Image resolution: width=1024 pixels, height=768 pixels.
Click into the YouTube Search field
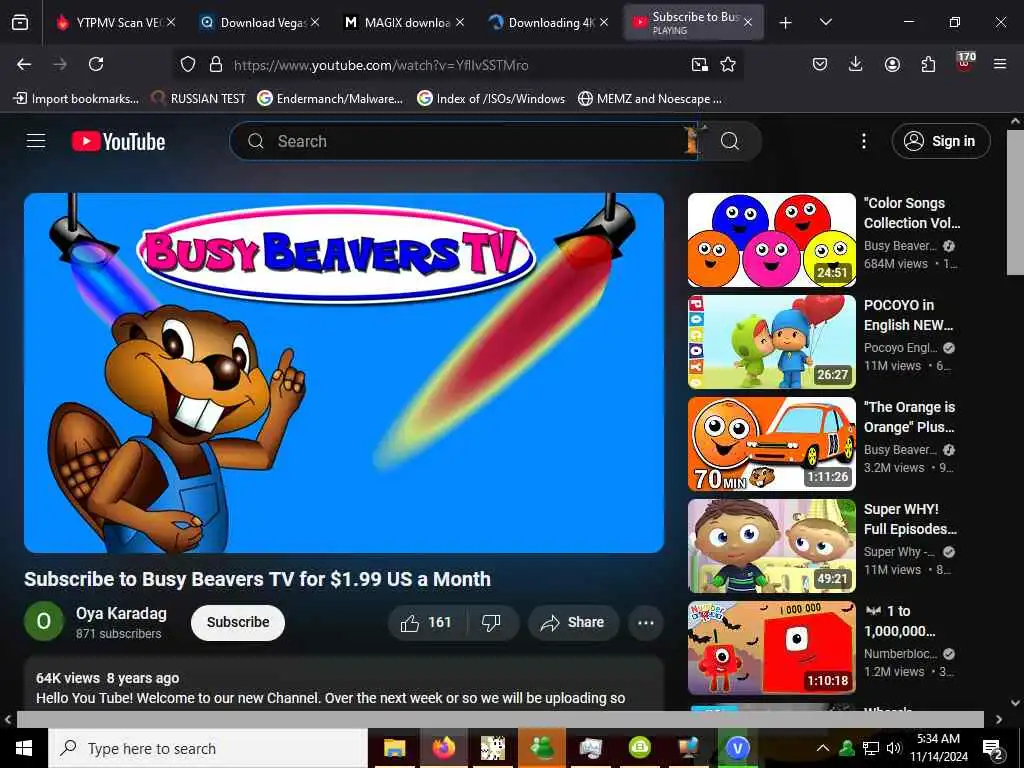tap(464, 141)
